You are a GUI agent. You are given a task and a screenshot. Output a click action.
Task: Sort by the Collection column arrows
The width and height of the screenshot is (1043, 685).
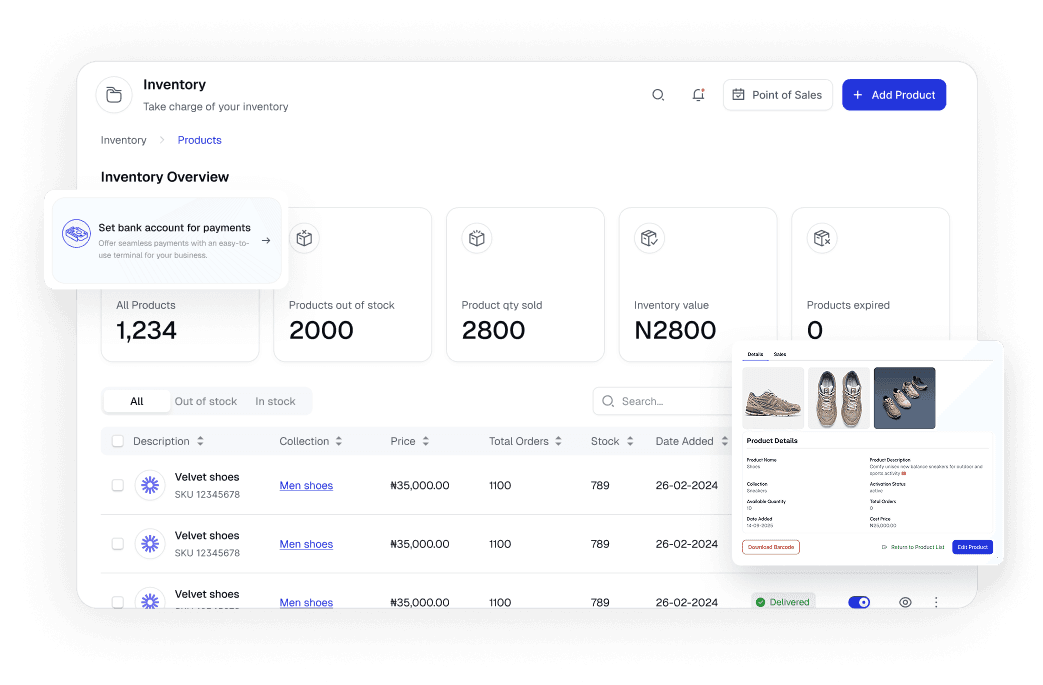pos(339,441)
